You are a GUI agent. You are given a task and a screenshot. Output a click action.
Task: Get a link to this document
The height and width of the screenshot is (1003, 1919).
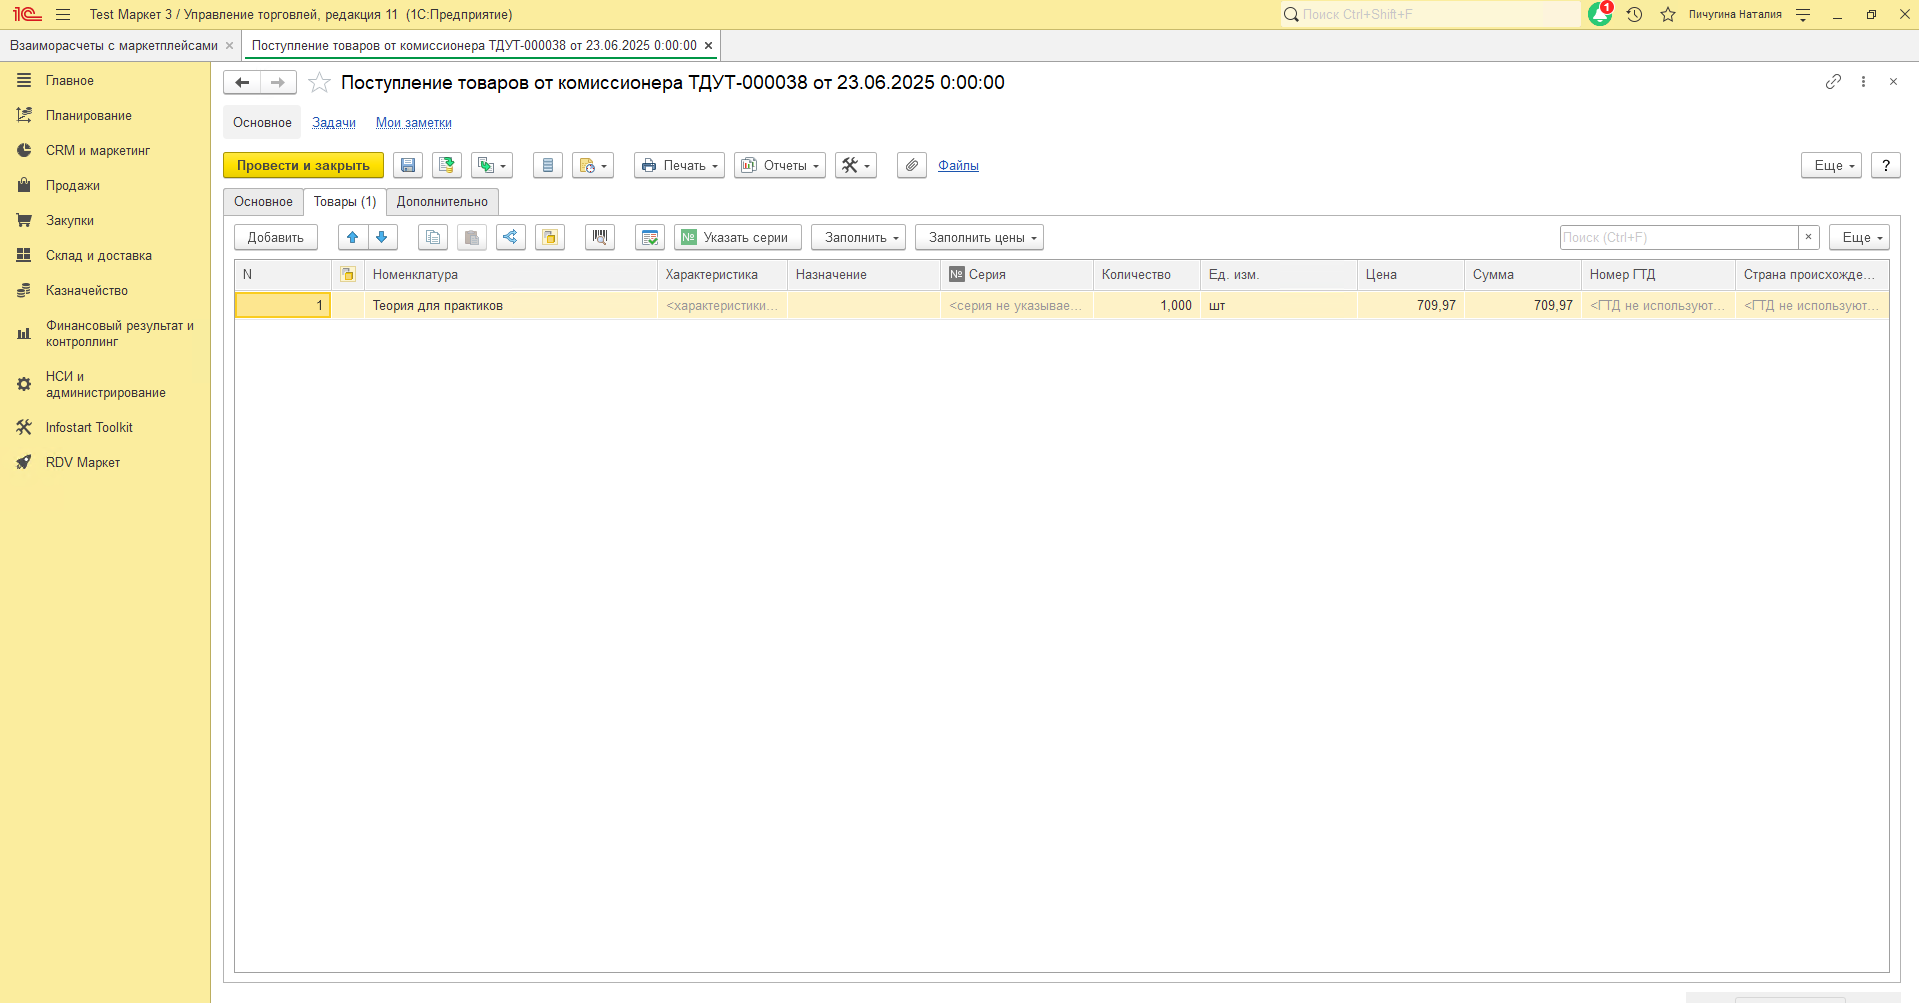tap(1833, 82)
